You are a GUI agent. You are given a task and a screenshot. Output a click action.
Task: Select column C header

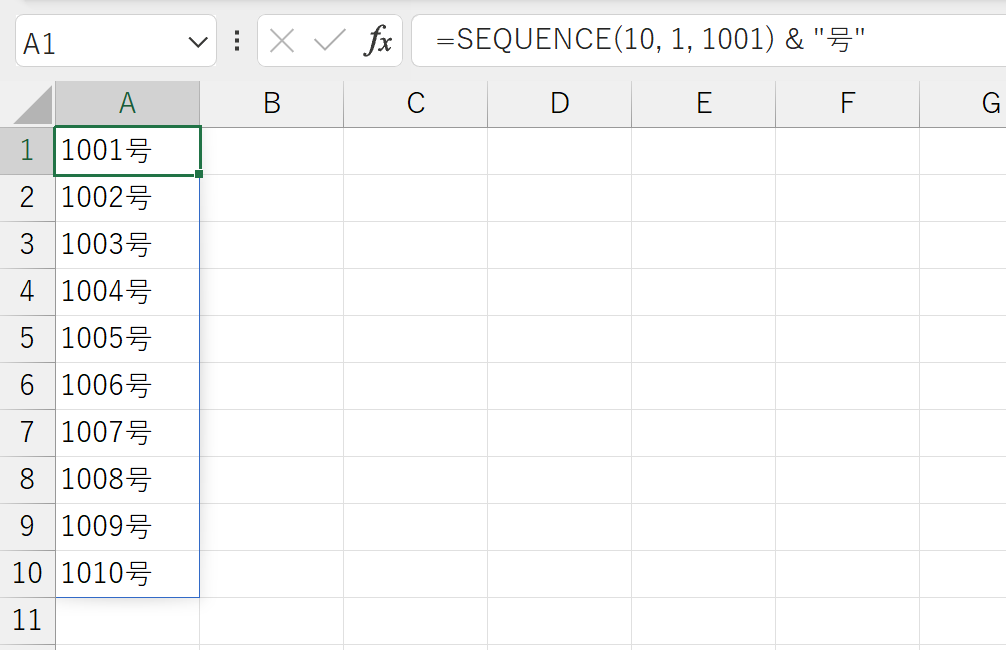pos(415,103)
